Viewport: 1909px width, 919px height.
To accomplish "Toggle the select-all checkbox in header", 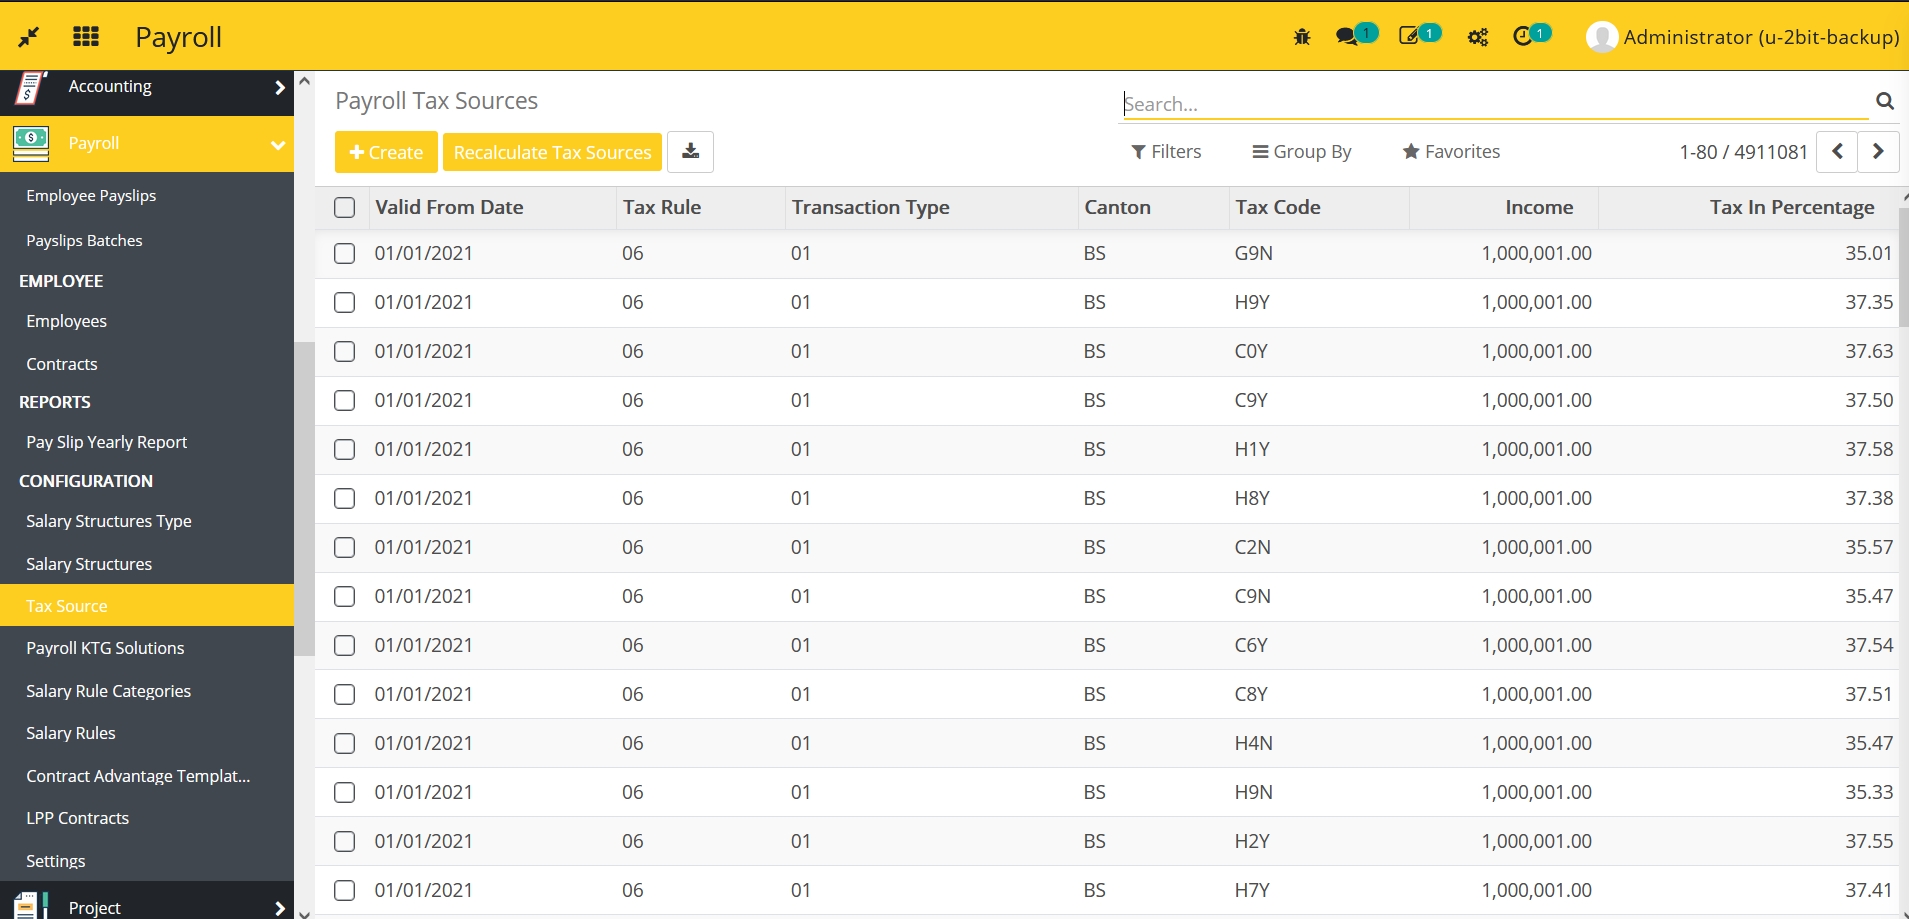I will 345,208.
